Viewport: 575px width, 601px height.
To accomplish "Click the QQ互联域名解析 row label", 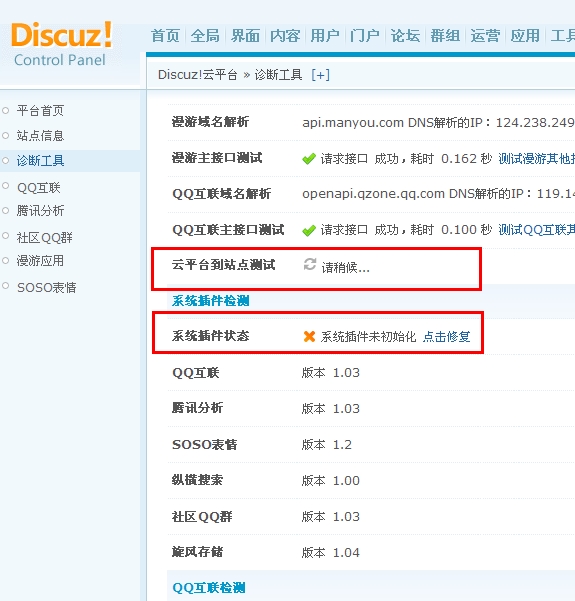I will [x=222, y=194].
